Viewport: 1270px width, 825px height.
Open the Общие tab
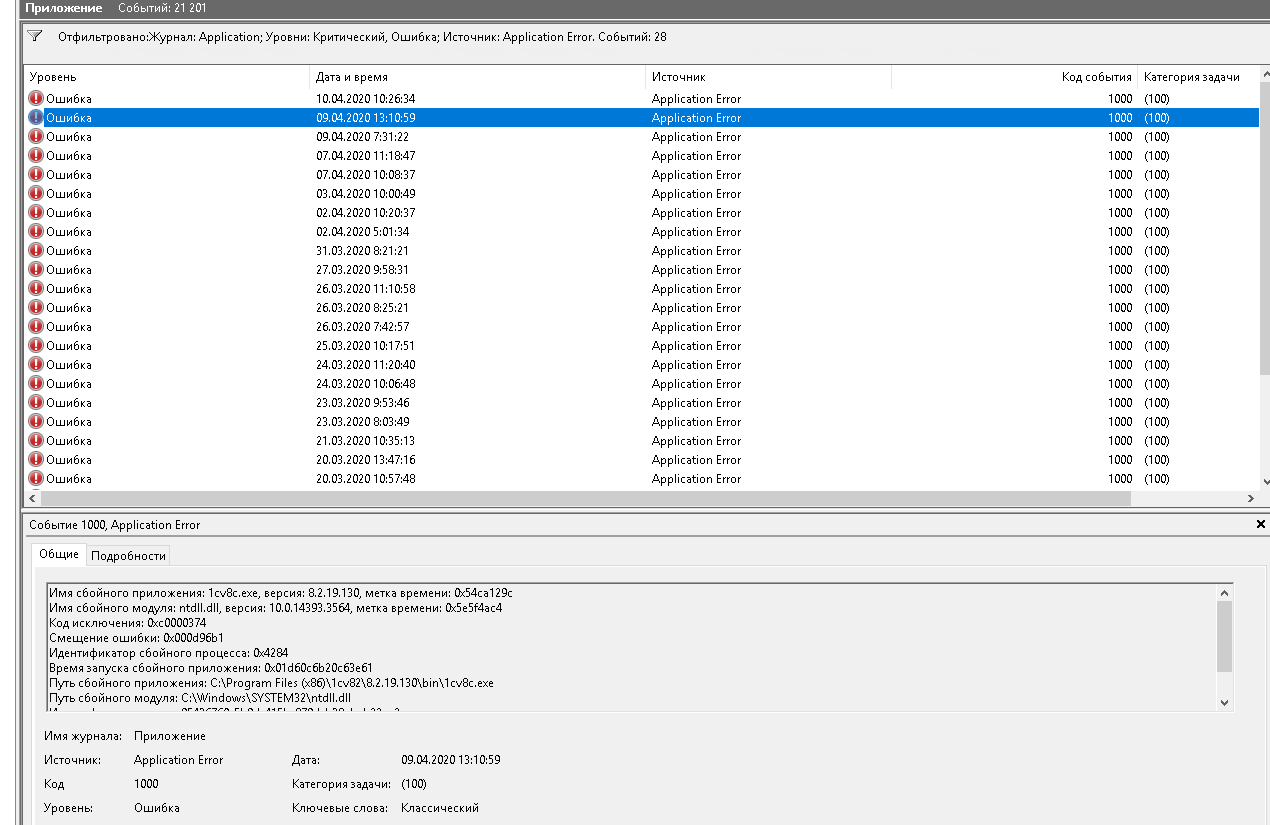[x=59, y=555]
